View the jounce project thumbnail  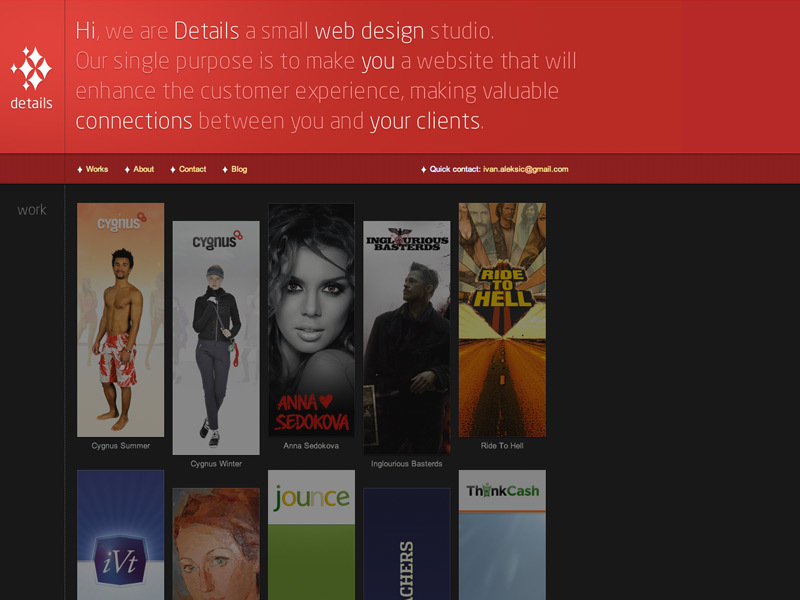click(x=311, y=535)
